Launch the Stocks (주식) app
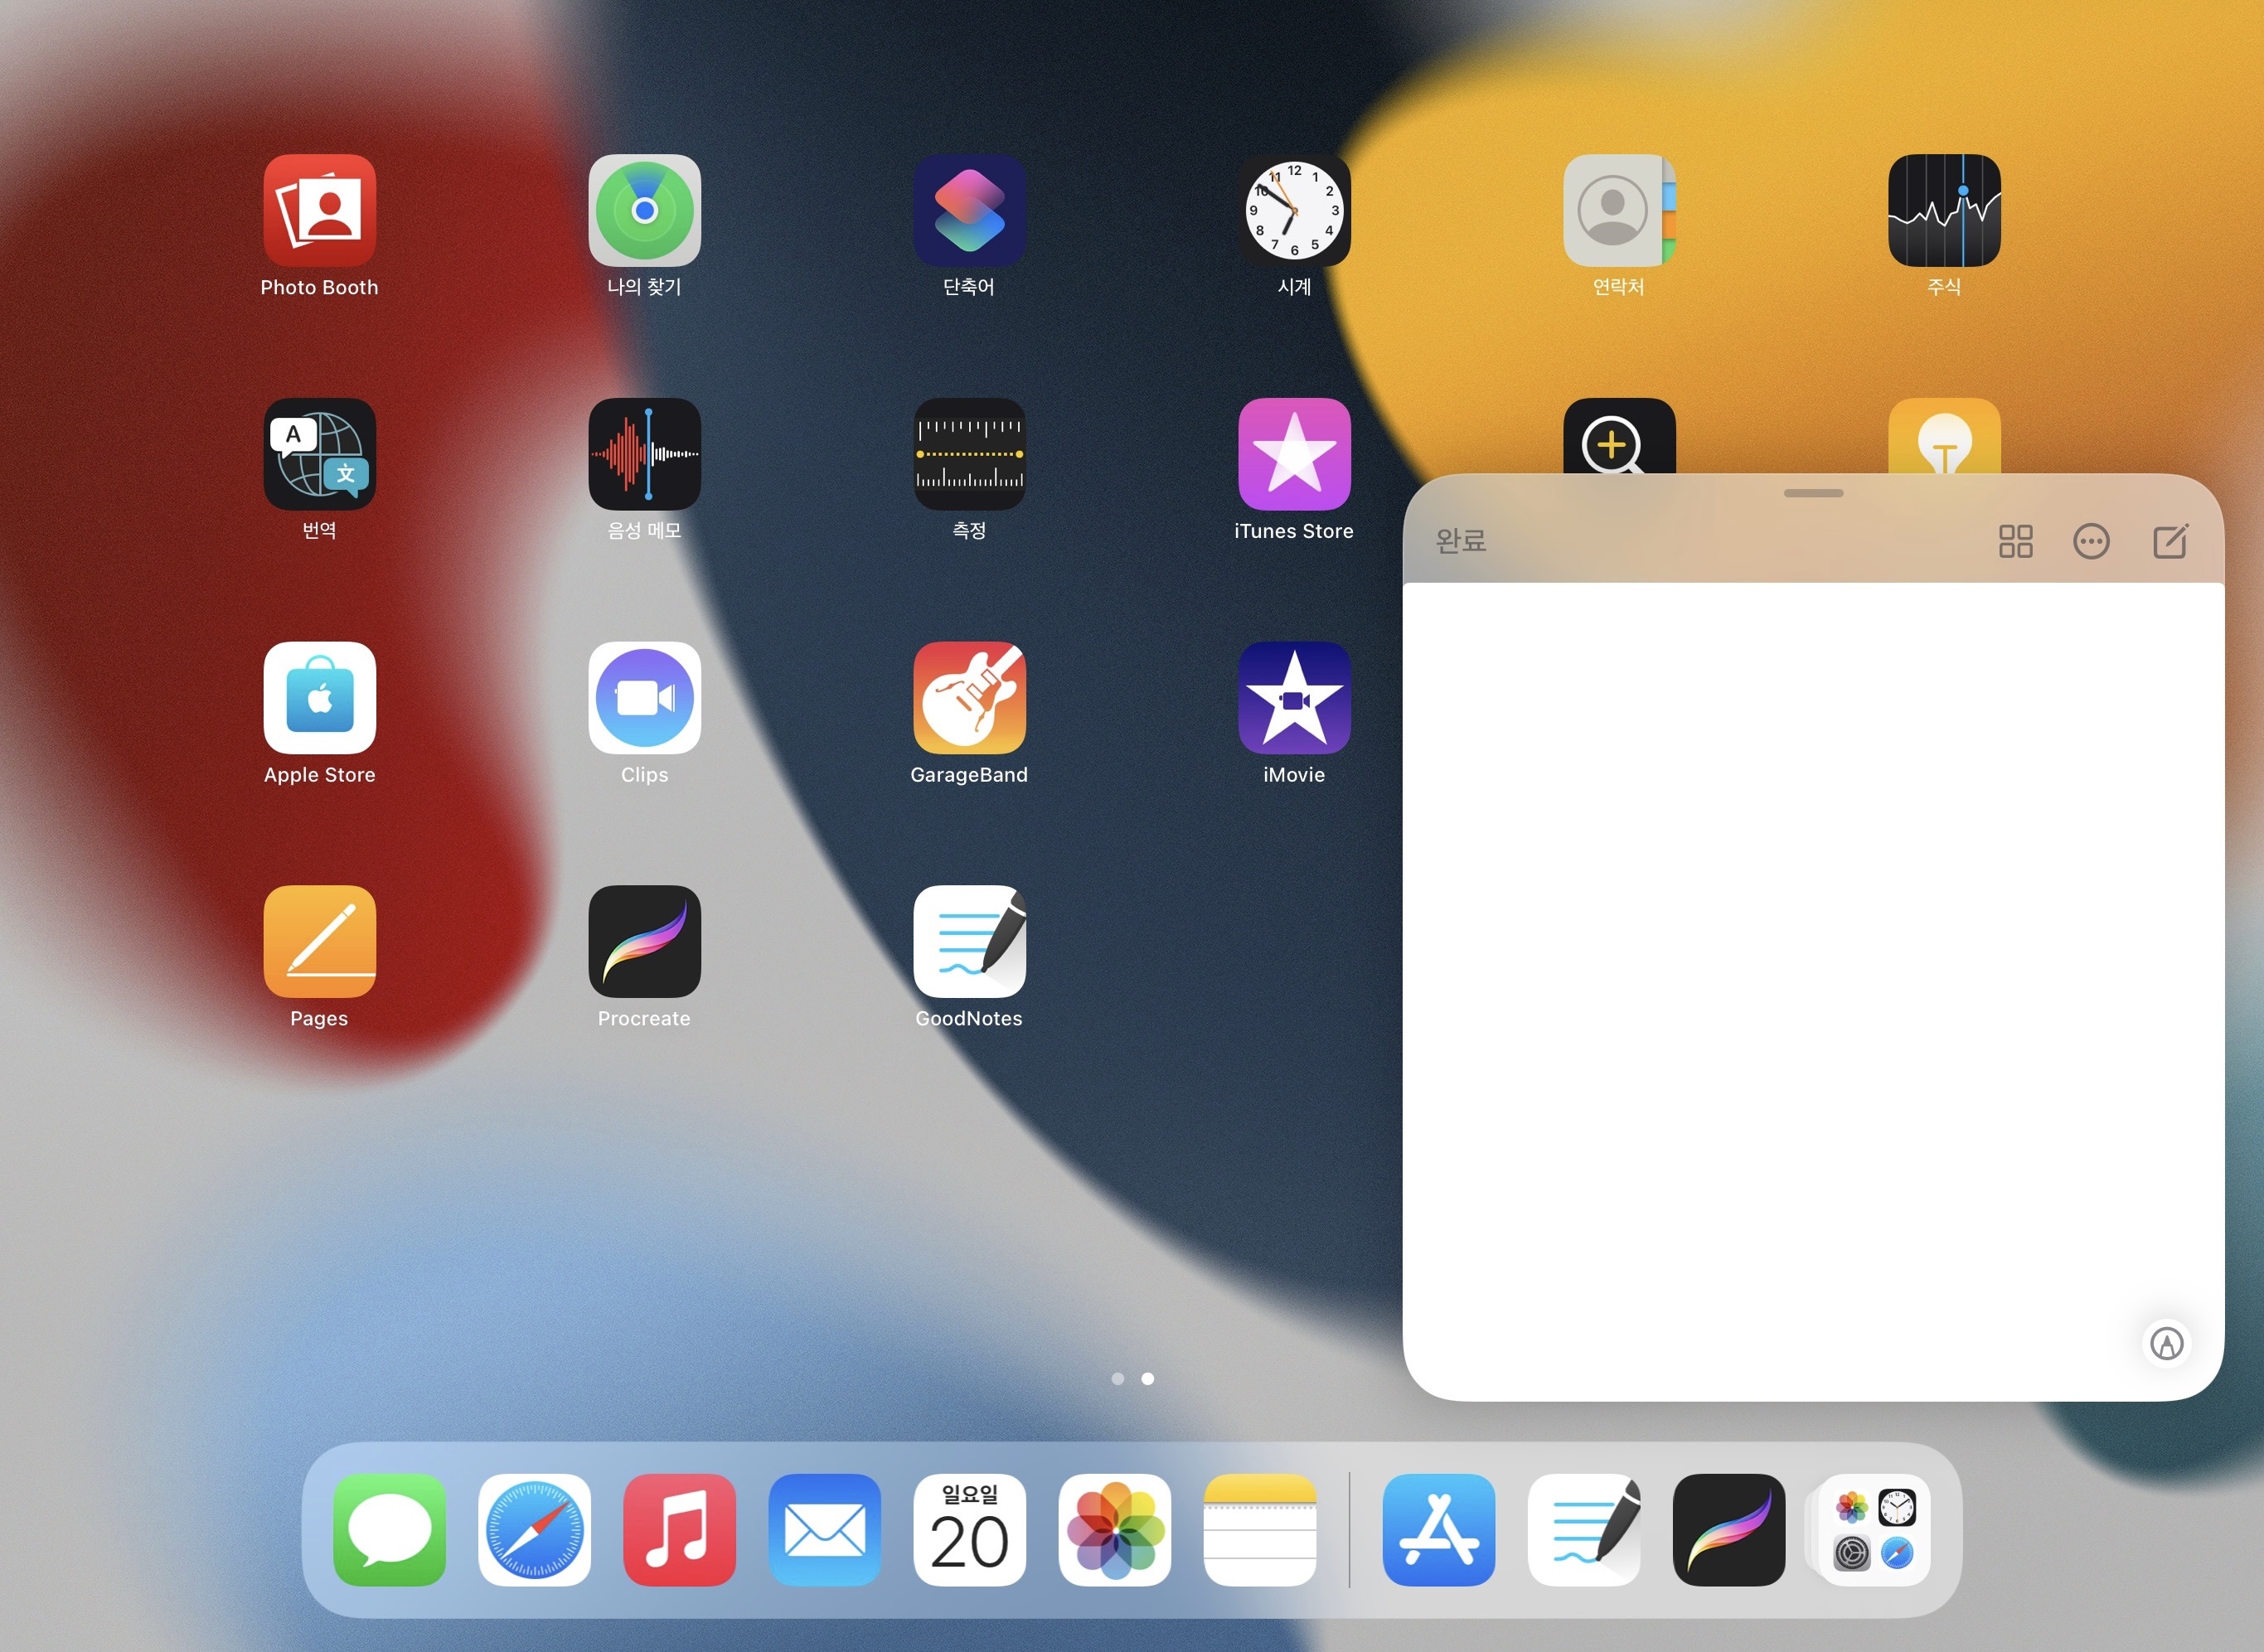2264x1652 pixels. (1944, 210)
